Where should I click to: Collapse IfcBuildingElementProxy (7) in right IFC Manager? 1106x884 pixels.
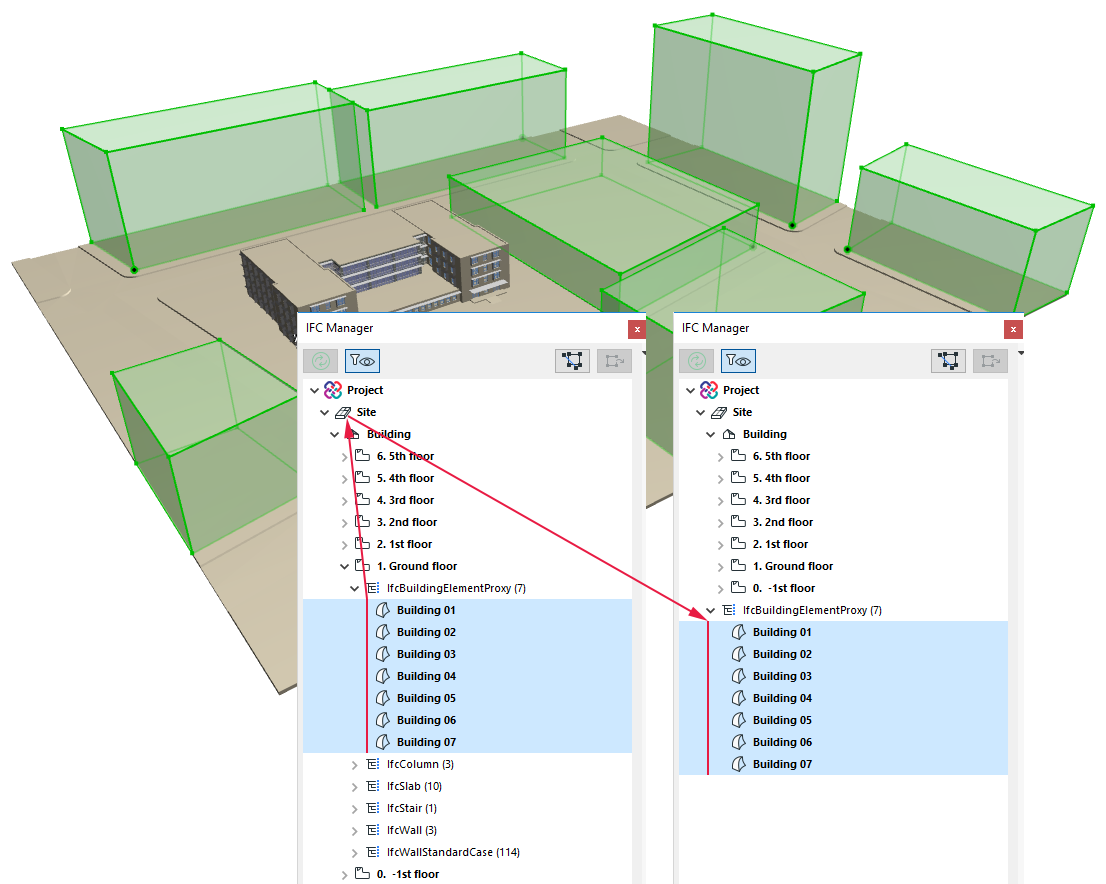(710, 610)
